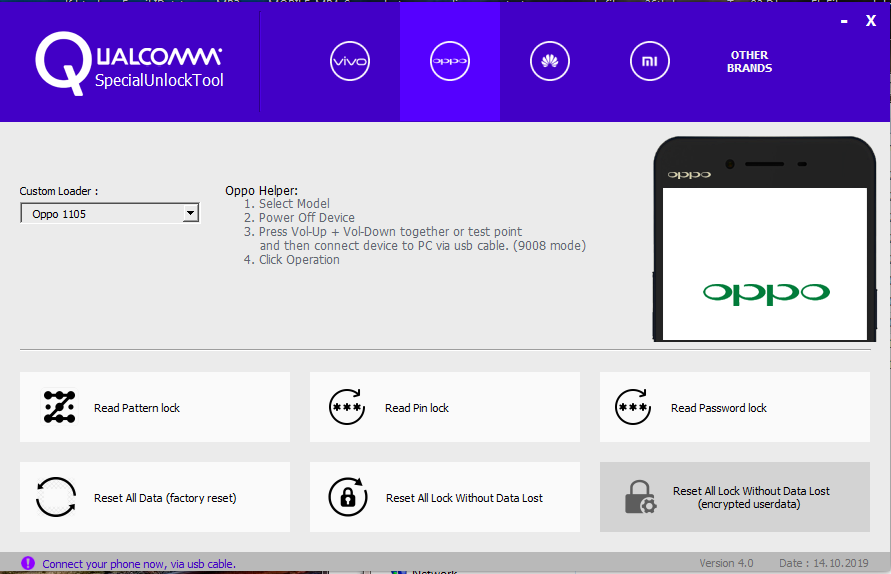891x574 pixels.
Task: Click the '2. Power Off Device' instruction
Action: [299, 218]
